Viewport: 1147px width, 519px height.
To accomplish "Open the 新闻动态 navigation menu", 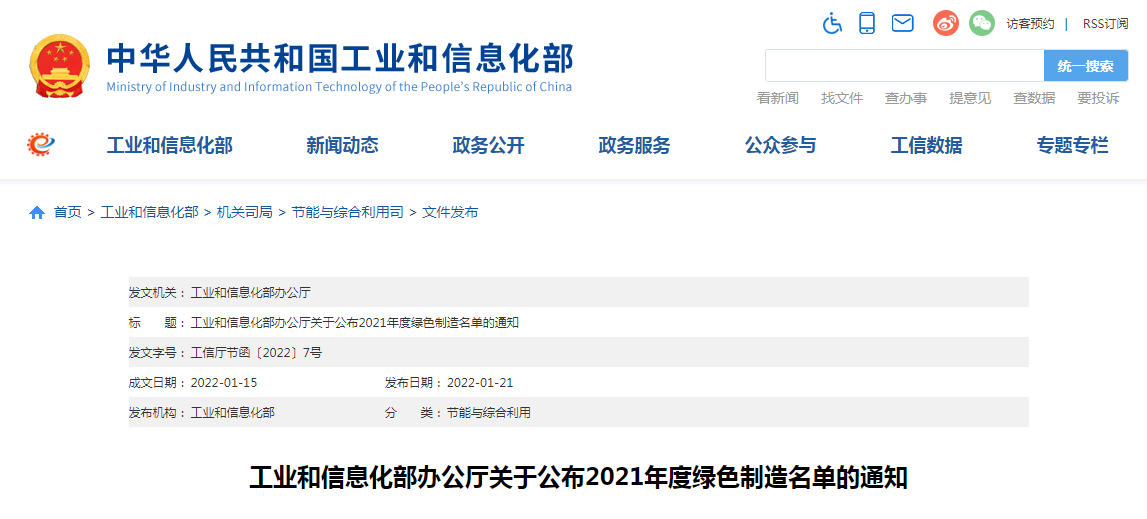I will tap(342, 146).
